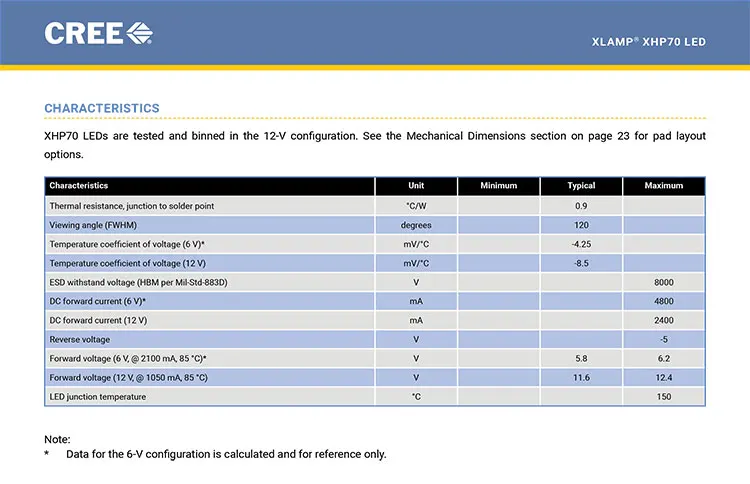This screenshot has width=750, height=484.
Task: Click the maximum current value '2400'
Action: click(664, 320)
